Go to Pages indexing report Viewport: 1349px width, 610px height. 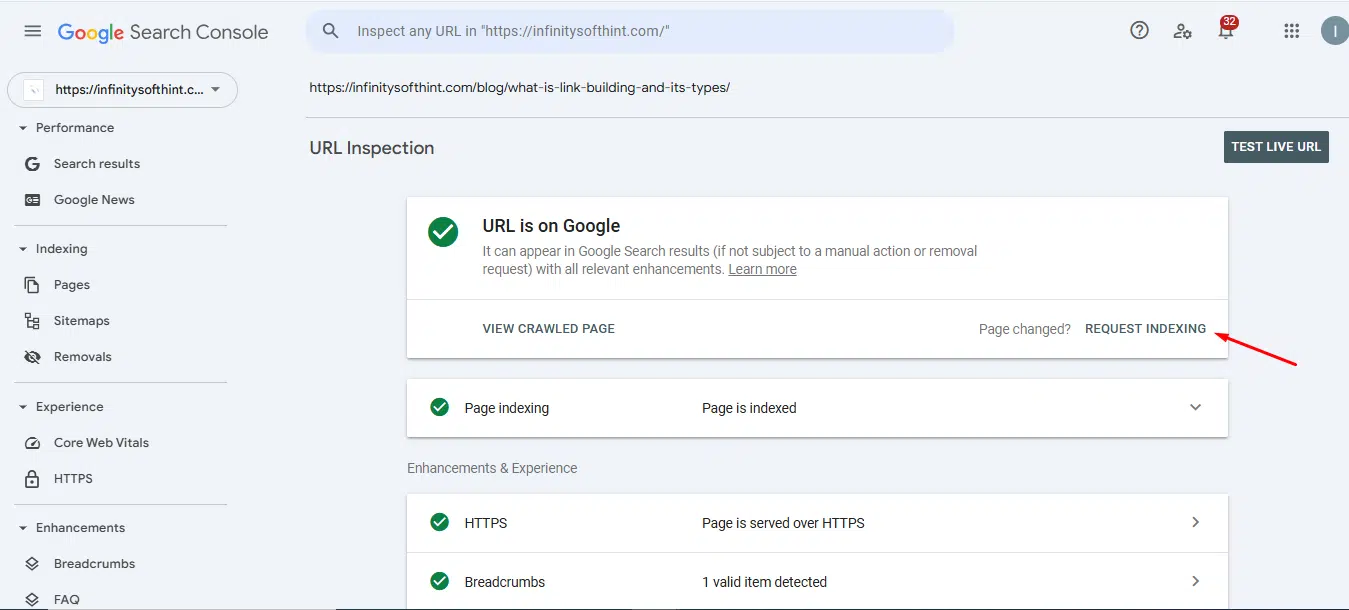[72, 285]
